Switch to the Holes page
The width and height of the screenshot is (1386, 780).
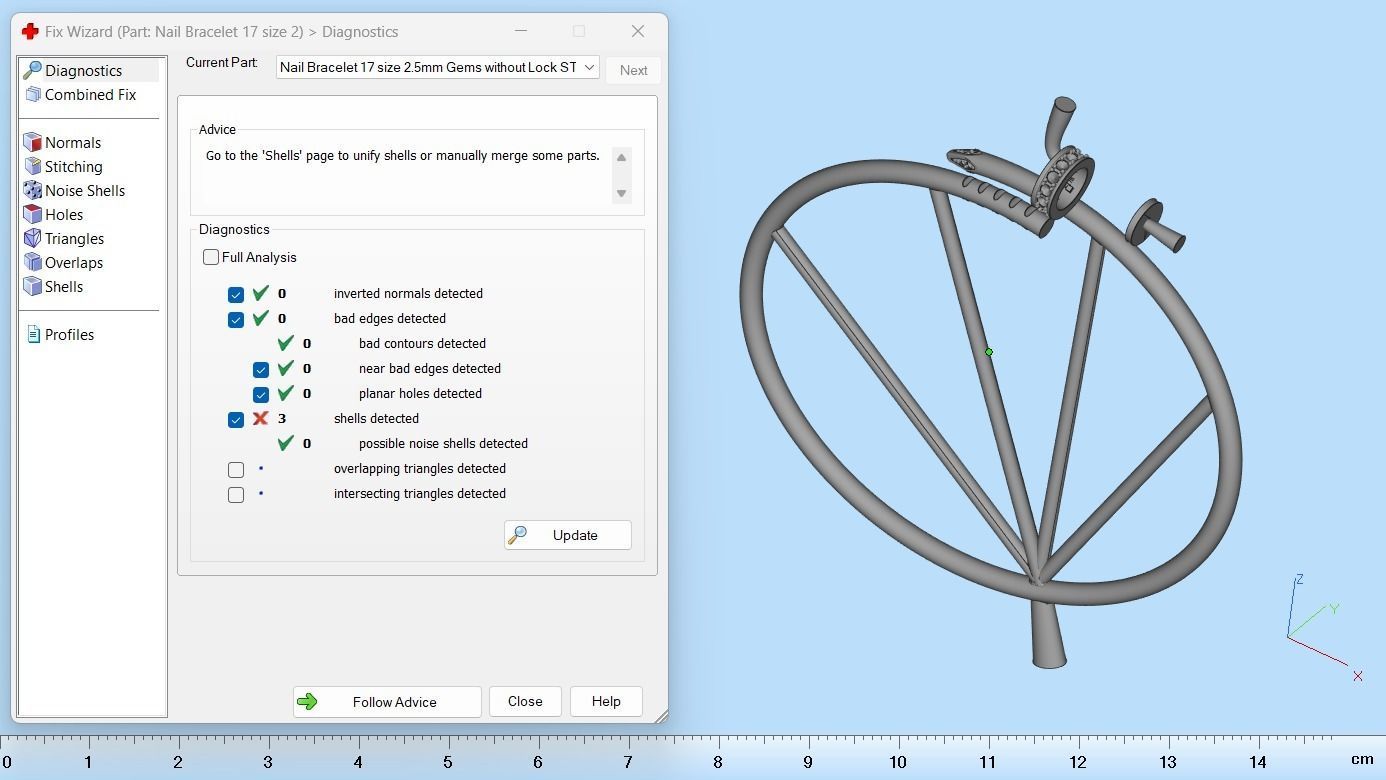coord(63,214)
